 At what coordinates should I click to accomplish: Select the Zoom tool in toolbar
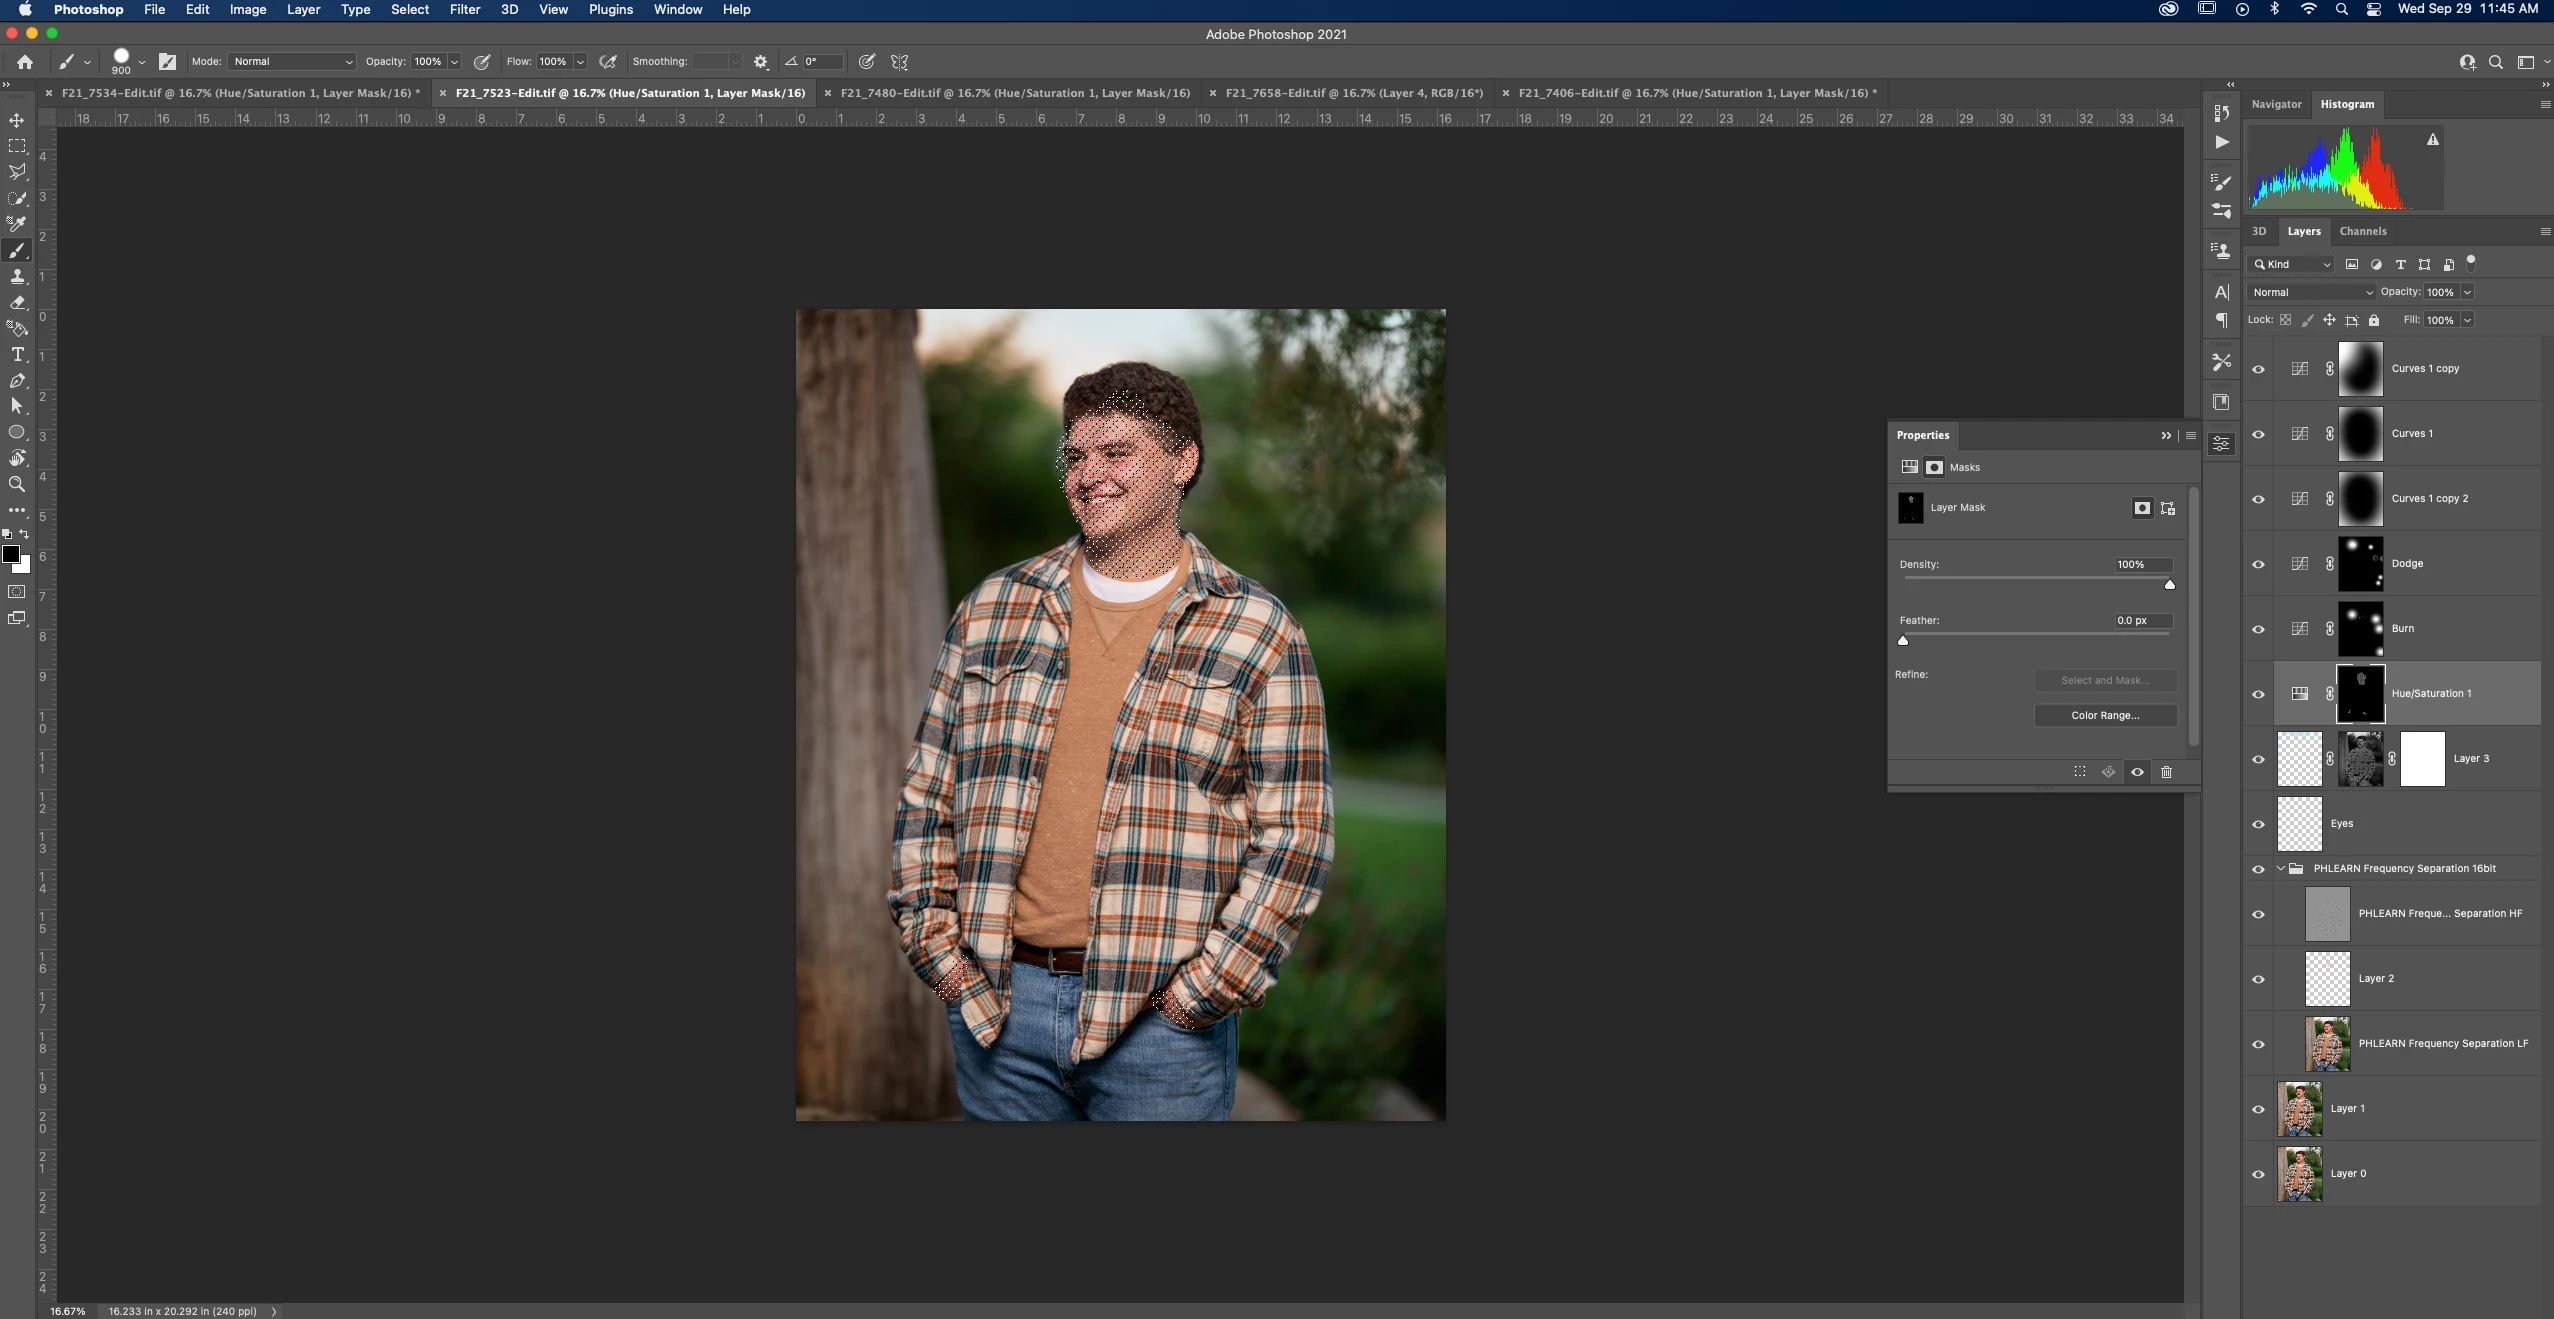point(17,484)
